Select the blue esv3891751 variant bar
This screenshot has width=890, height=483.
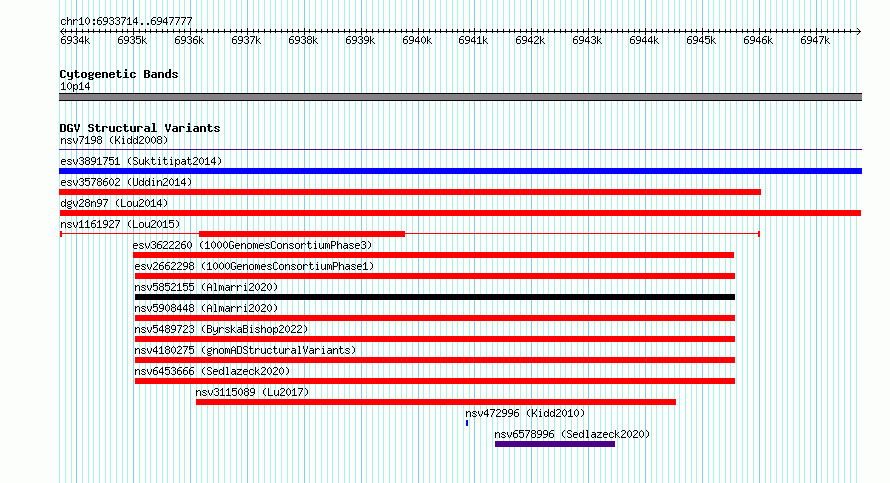tap(460, 171)
